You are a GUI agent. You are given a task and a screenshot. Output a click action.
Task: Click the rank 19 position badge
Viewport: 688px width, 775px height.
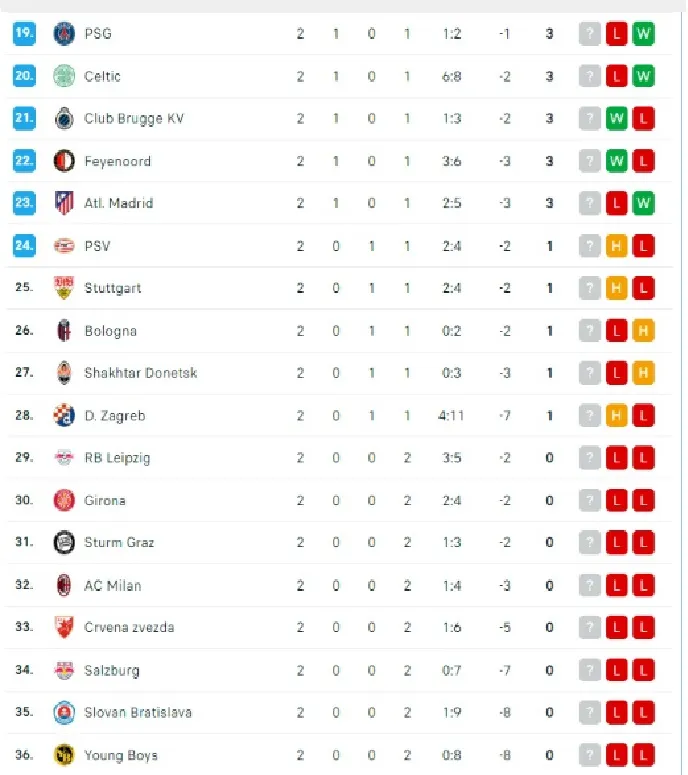[24, 34]
